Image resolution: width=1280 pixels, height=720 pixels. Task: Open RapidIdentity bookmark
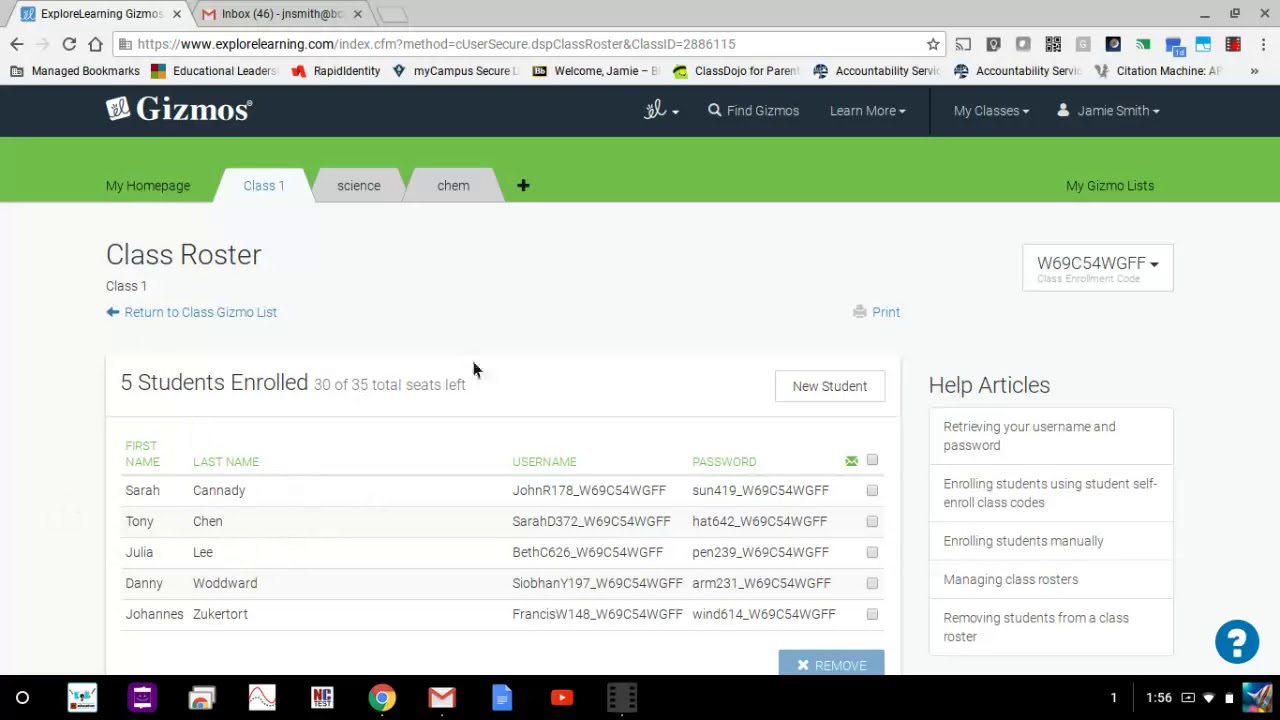(336, 71)
